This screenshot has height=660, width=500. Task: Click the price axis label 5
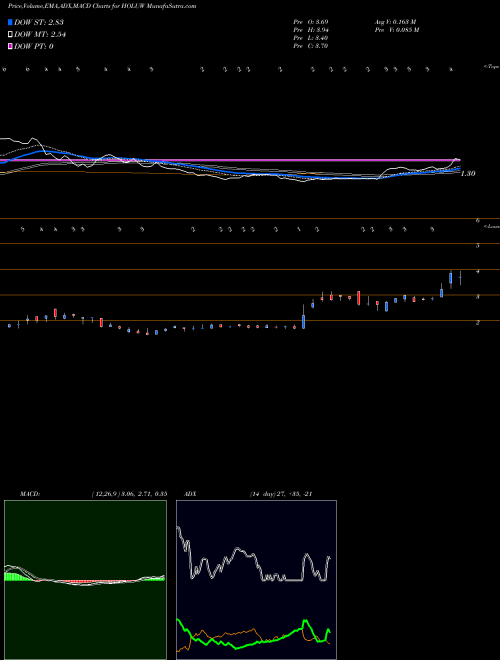pos(478,246)
